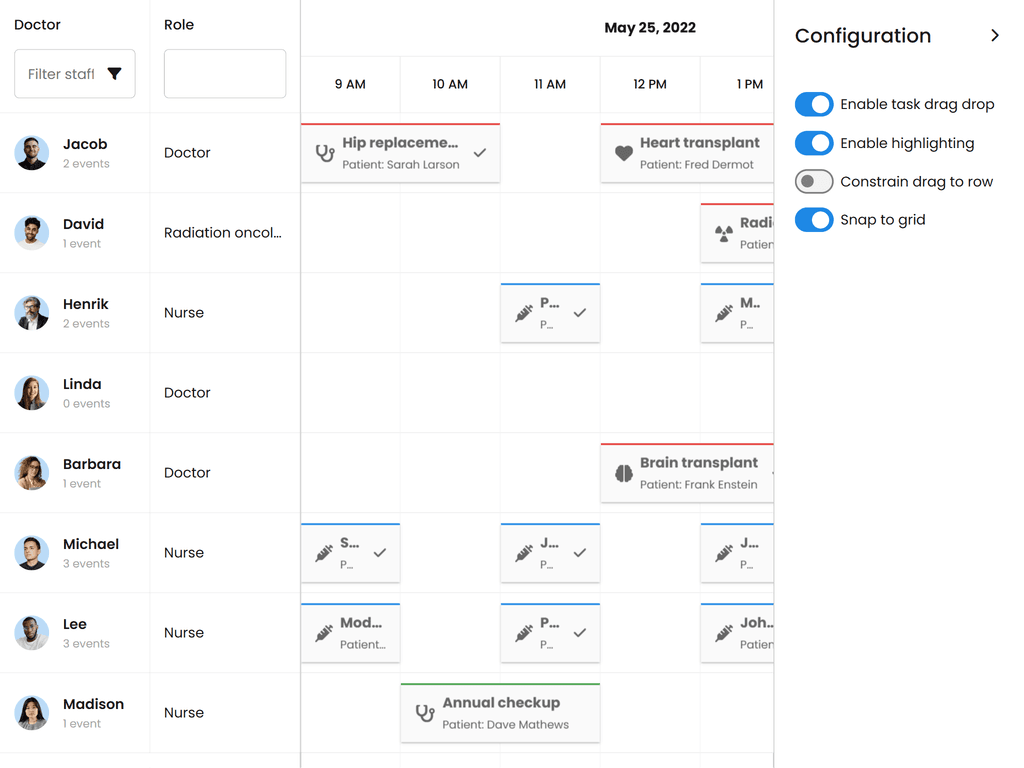The image size is (1024, 768).
Task: Disable task drag drop toggle
Action: tap(814, 104)
